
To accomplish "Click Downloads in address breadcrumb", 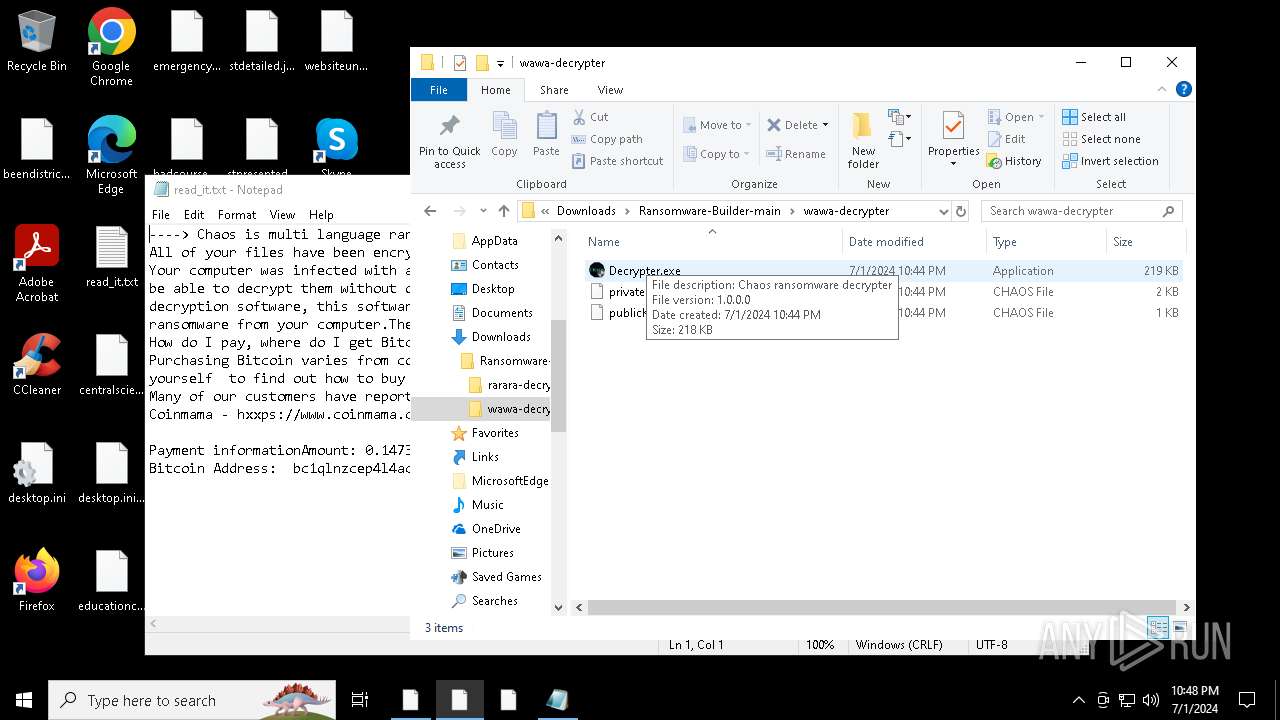I will click(586, 211).
